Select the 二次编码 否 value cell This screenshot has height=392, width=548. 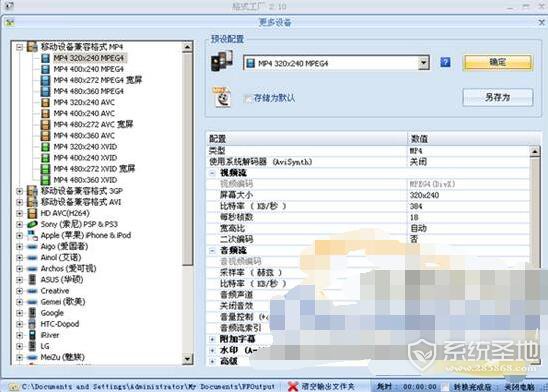point(468,240)
